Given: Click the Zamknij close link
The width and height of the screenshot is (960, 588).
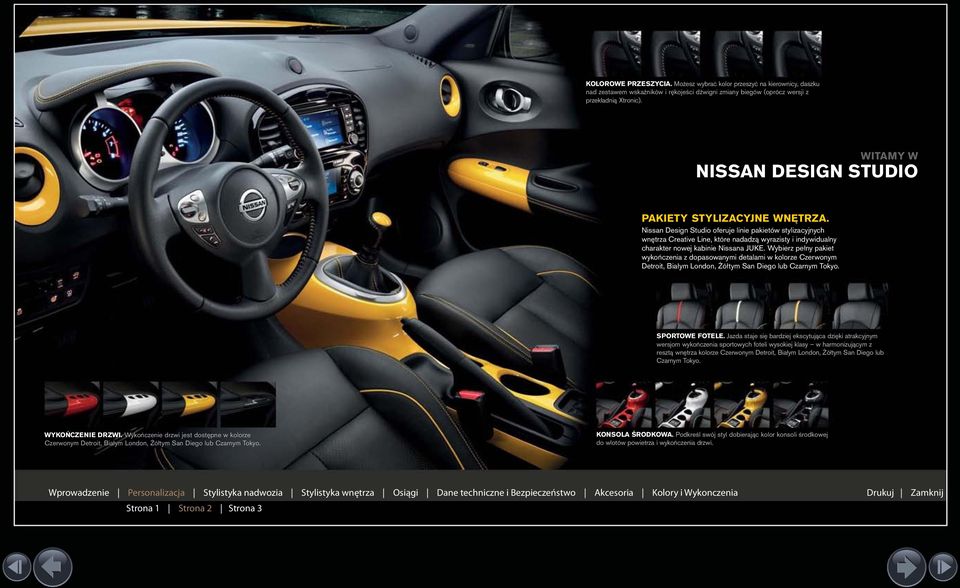Looking at the screenshot, I should pyautogui.click(x=926, y=492).
